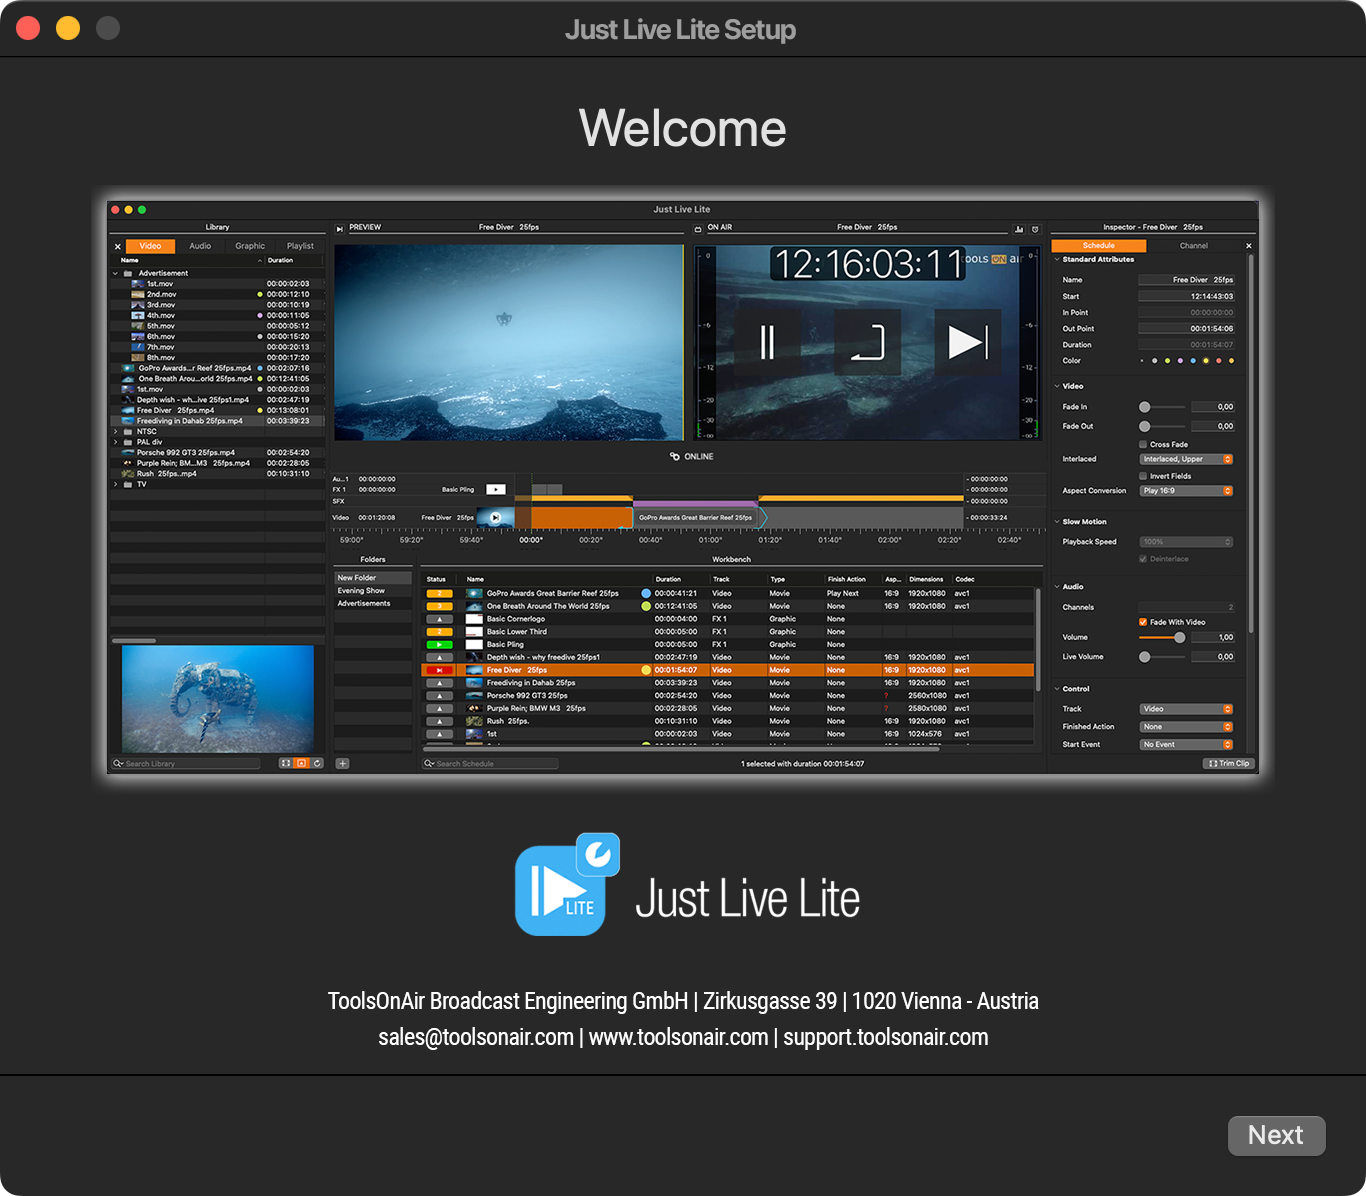Click the return/loop icon on On Air monitor

tap(868, 342)
